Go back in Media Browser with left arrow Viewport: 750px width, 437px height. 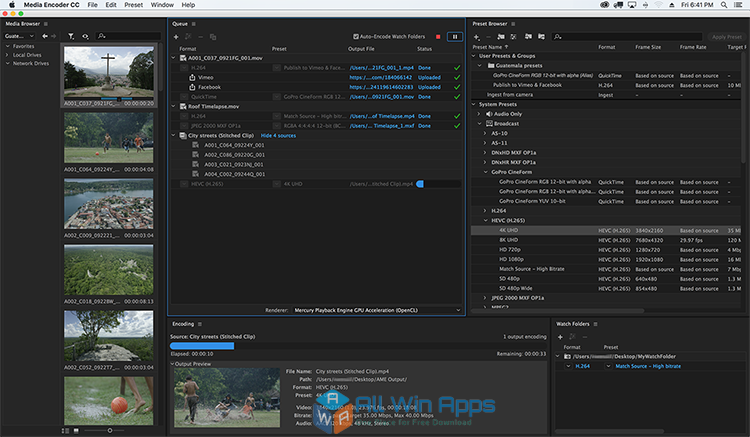point(44,36)
